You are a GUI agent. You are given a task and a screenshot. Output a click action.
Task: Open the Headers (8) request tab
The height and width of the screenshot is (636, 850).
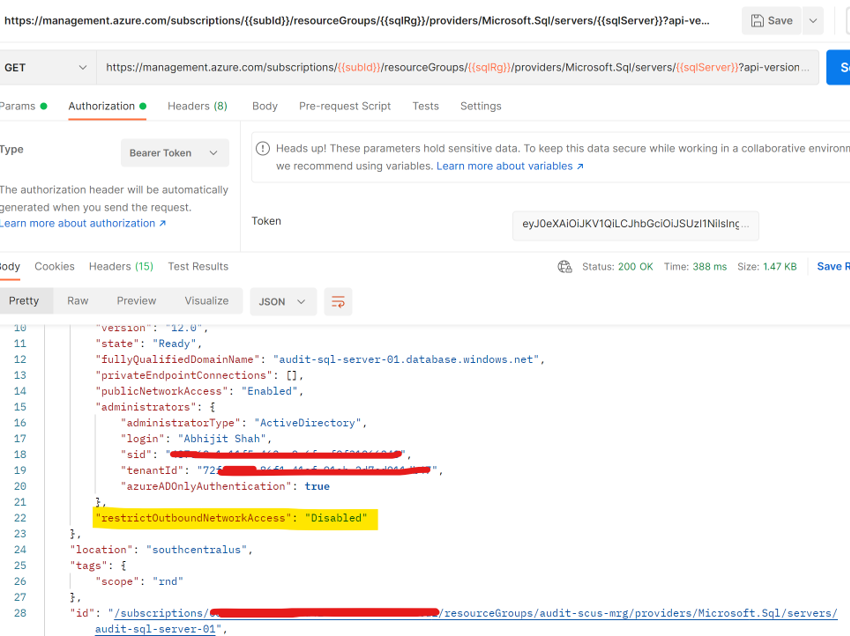click(x=197, y=106)
